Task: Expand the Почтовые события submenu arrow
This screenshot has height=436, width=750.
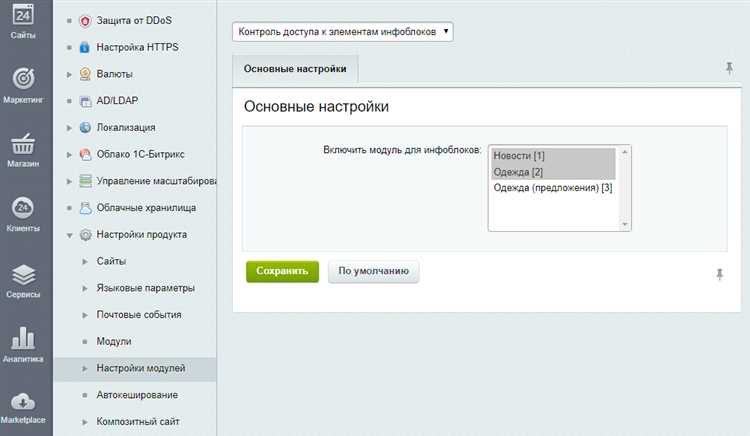Action: click(85, 315)
